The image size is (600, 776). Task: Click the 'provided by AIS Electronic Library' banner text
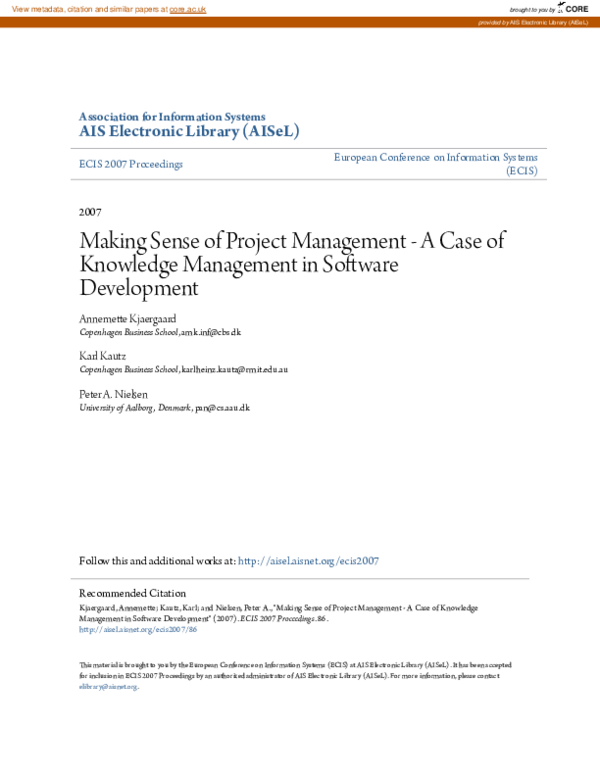click(533, 23)
